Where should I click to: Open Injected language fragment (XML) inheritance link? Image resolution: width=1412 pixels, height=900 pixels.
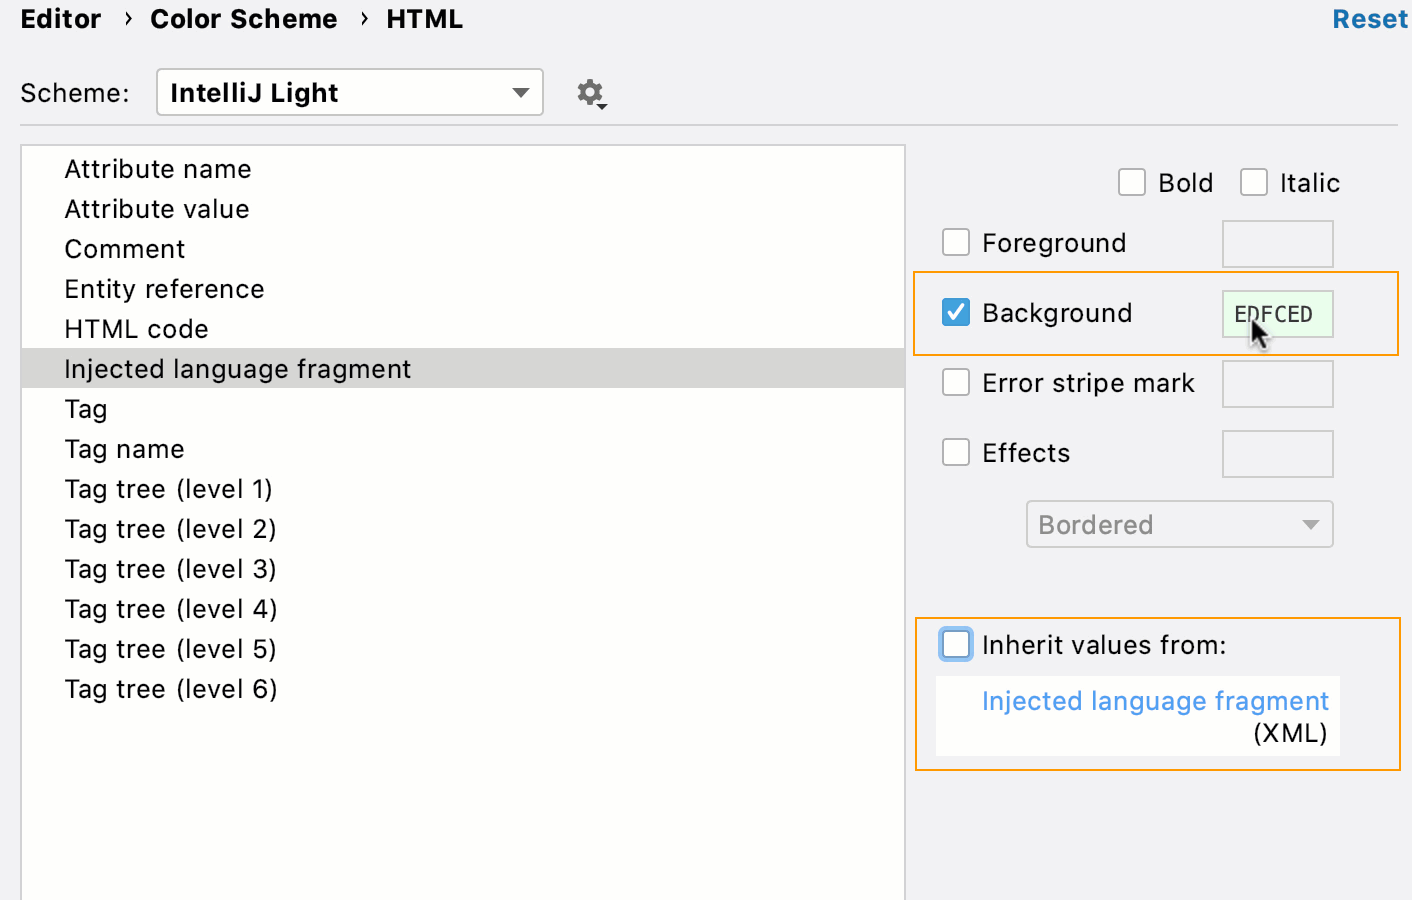tap(1156, 701)
